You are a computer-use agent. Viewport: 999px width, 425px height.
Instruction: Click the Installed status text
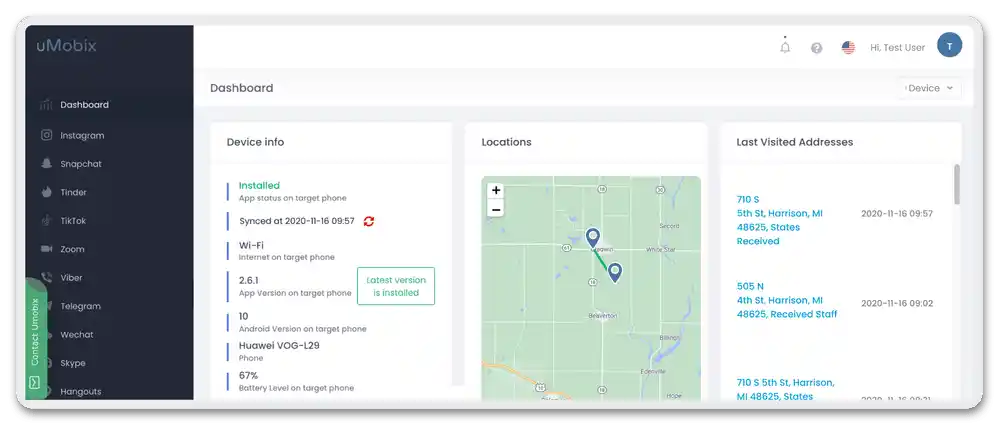click(259, 185)
